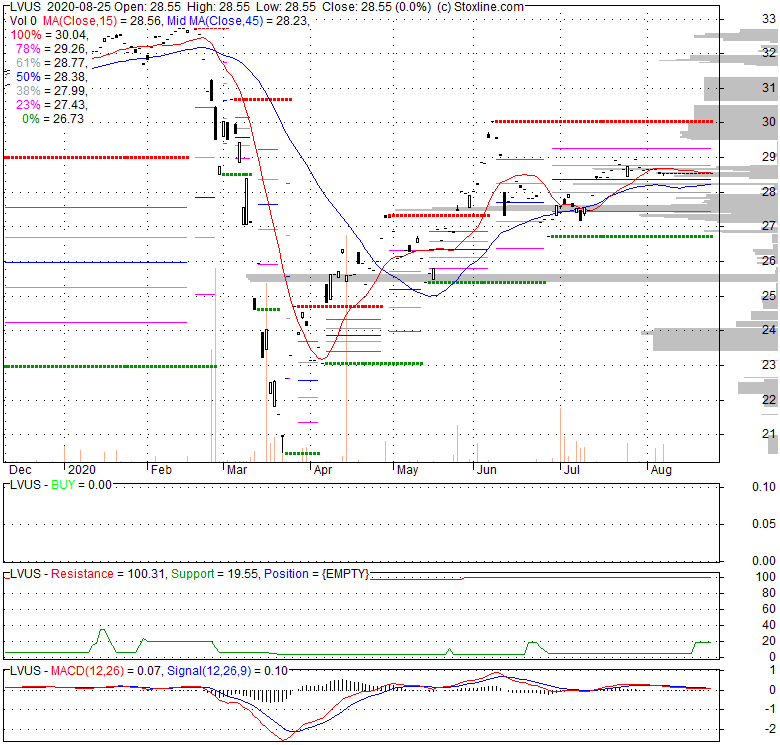The height and width of the screenshot is (745, 780).
Task: Click the Mar label on time axis
Action: (237, 470)
